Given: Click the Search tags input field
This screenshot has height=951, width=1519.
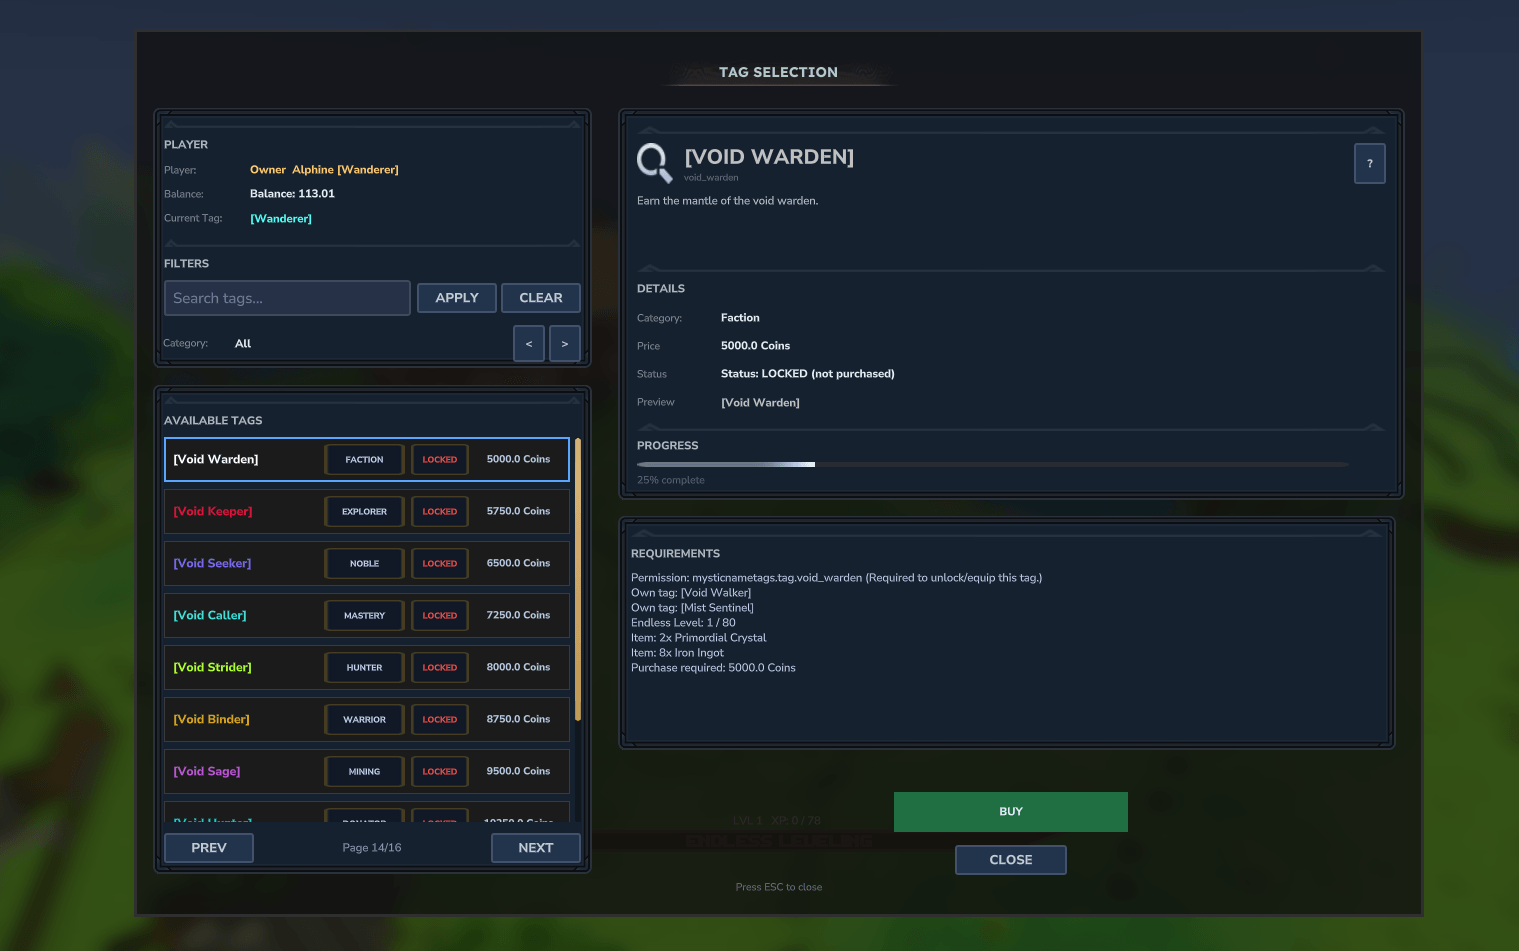Looking at the screenshot, I should [x=287, y=298].
